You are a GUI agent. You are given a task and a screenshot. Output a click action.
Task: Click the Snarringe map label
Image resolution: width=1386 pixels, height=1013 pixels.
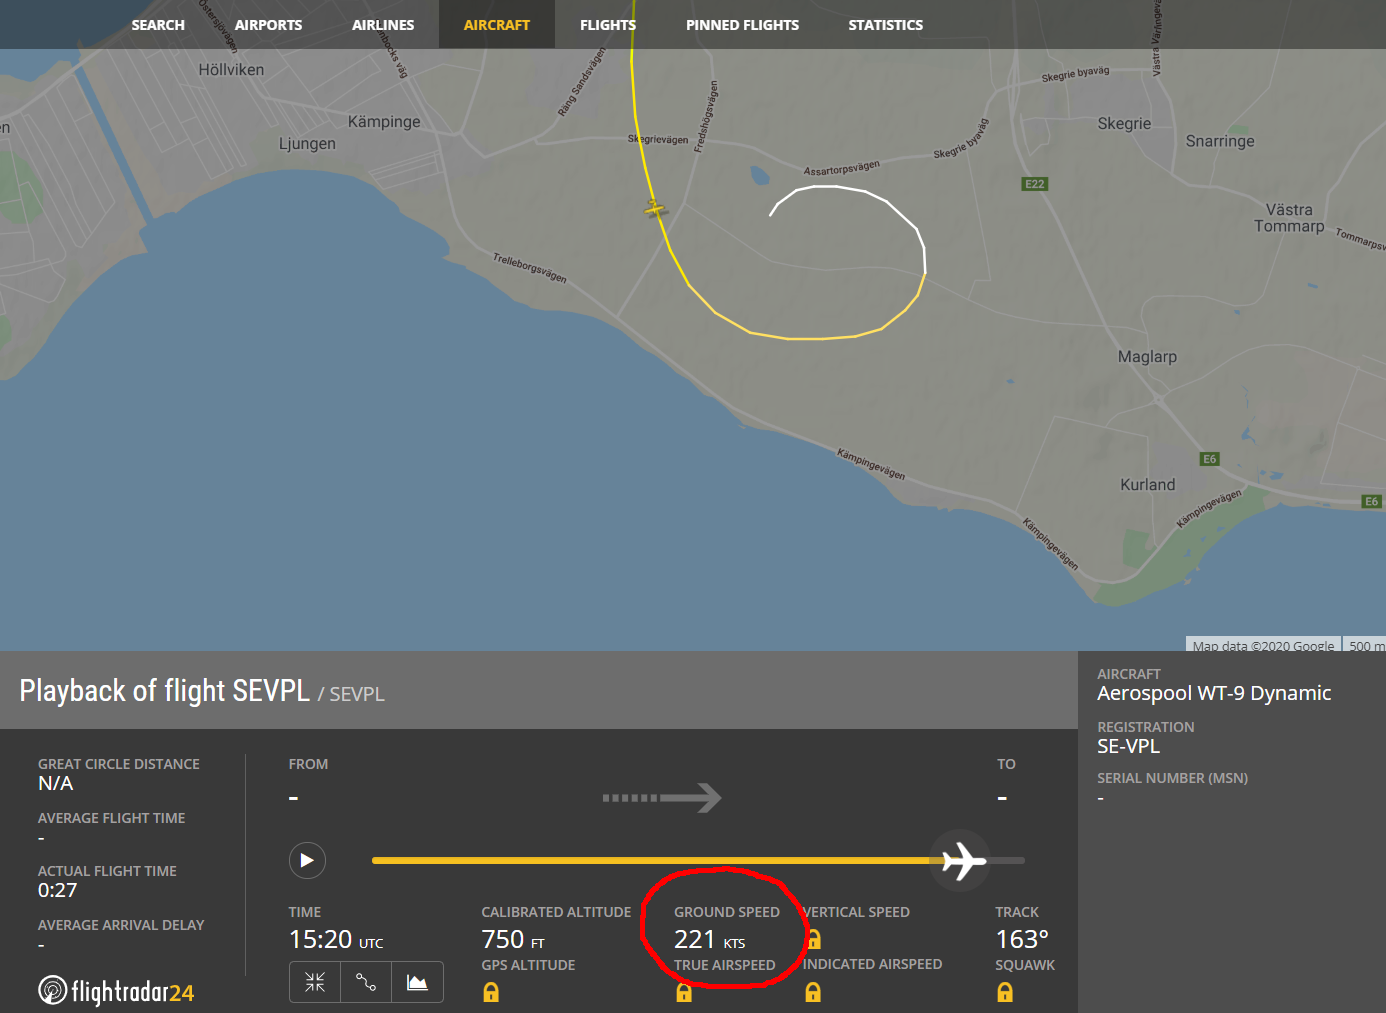tap(1220, 141)
